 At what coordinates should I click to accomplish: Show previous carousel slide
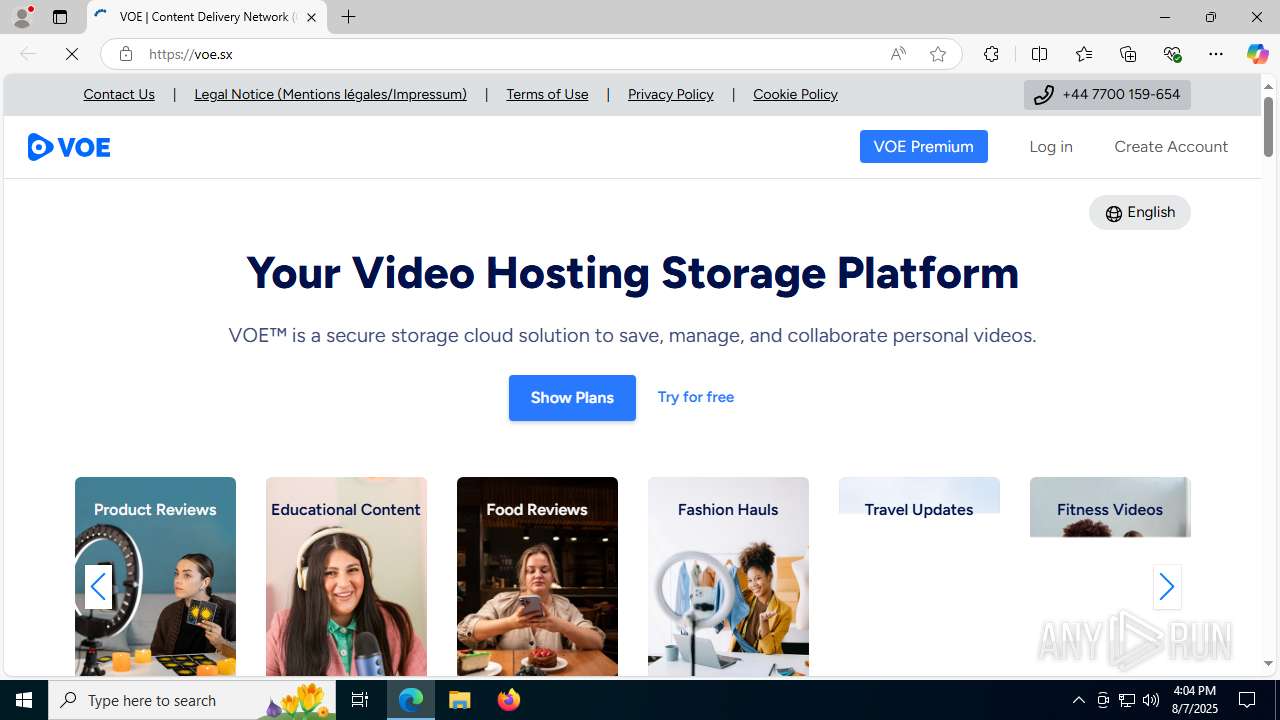click(x=98, y=587)
